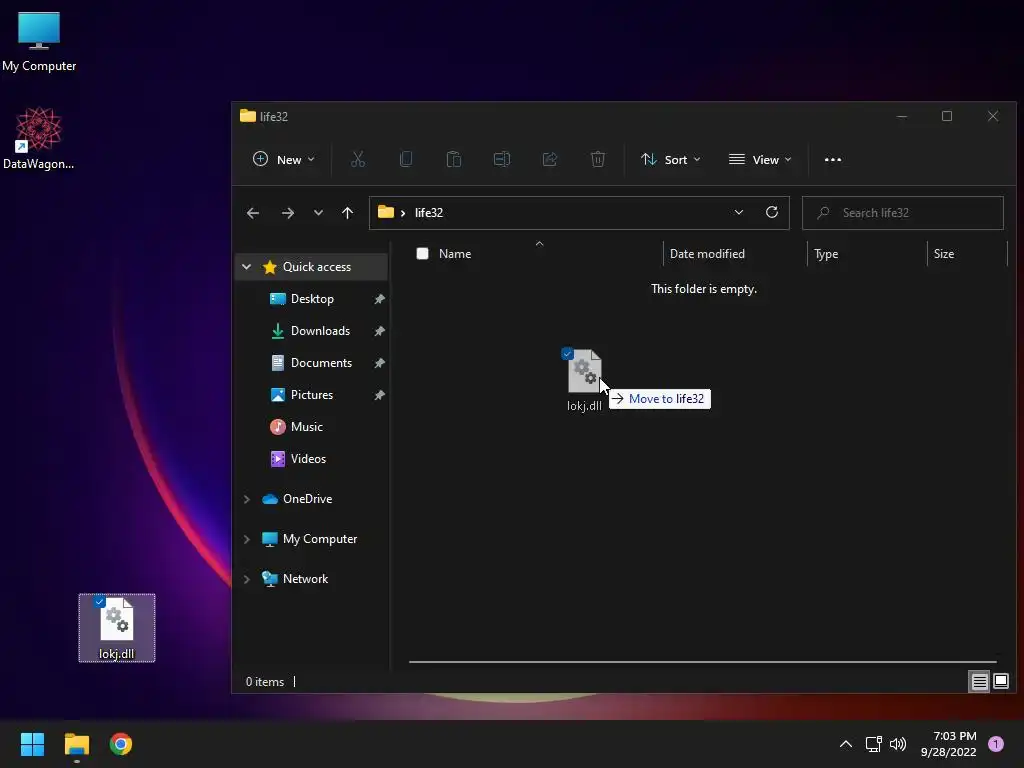Select the My Computer desktop icon
Image resolution: width=1024 pixels, height=768 pixels.
39,42
